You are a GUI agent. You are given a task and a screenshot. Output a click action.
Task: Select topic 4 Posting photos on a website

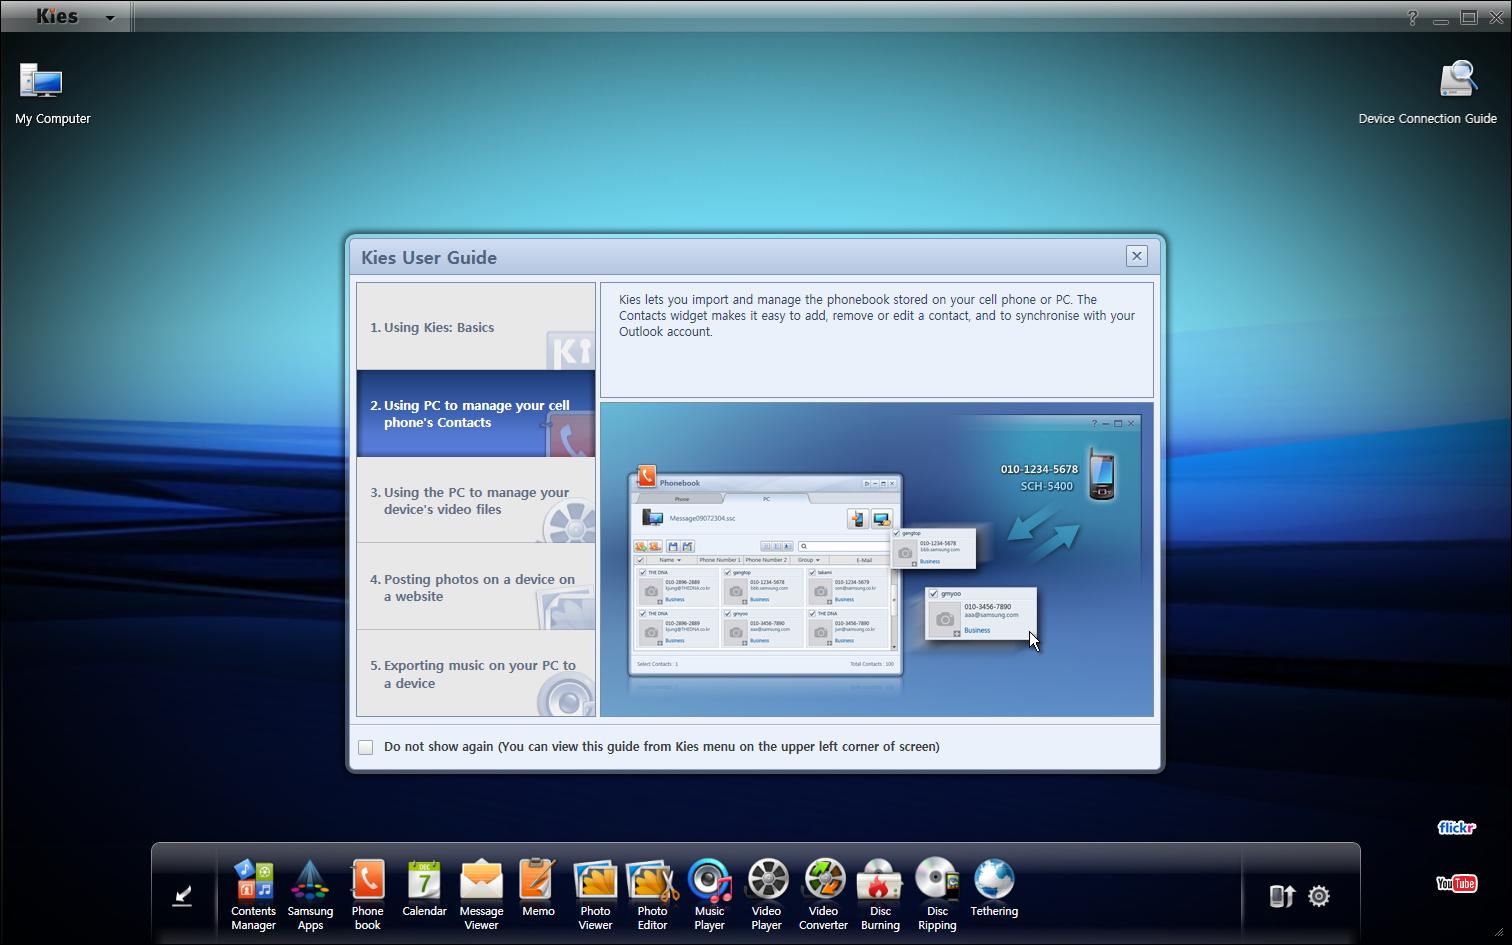pyautogui.click(x=476, y=587)
